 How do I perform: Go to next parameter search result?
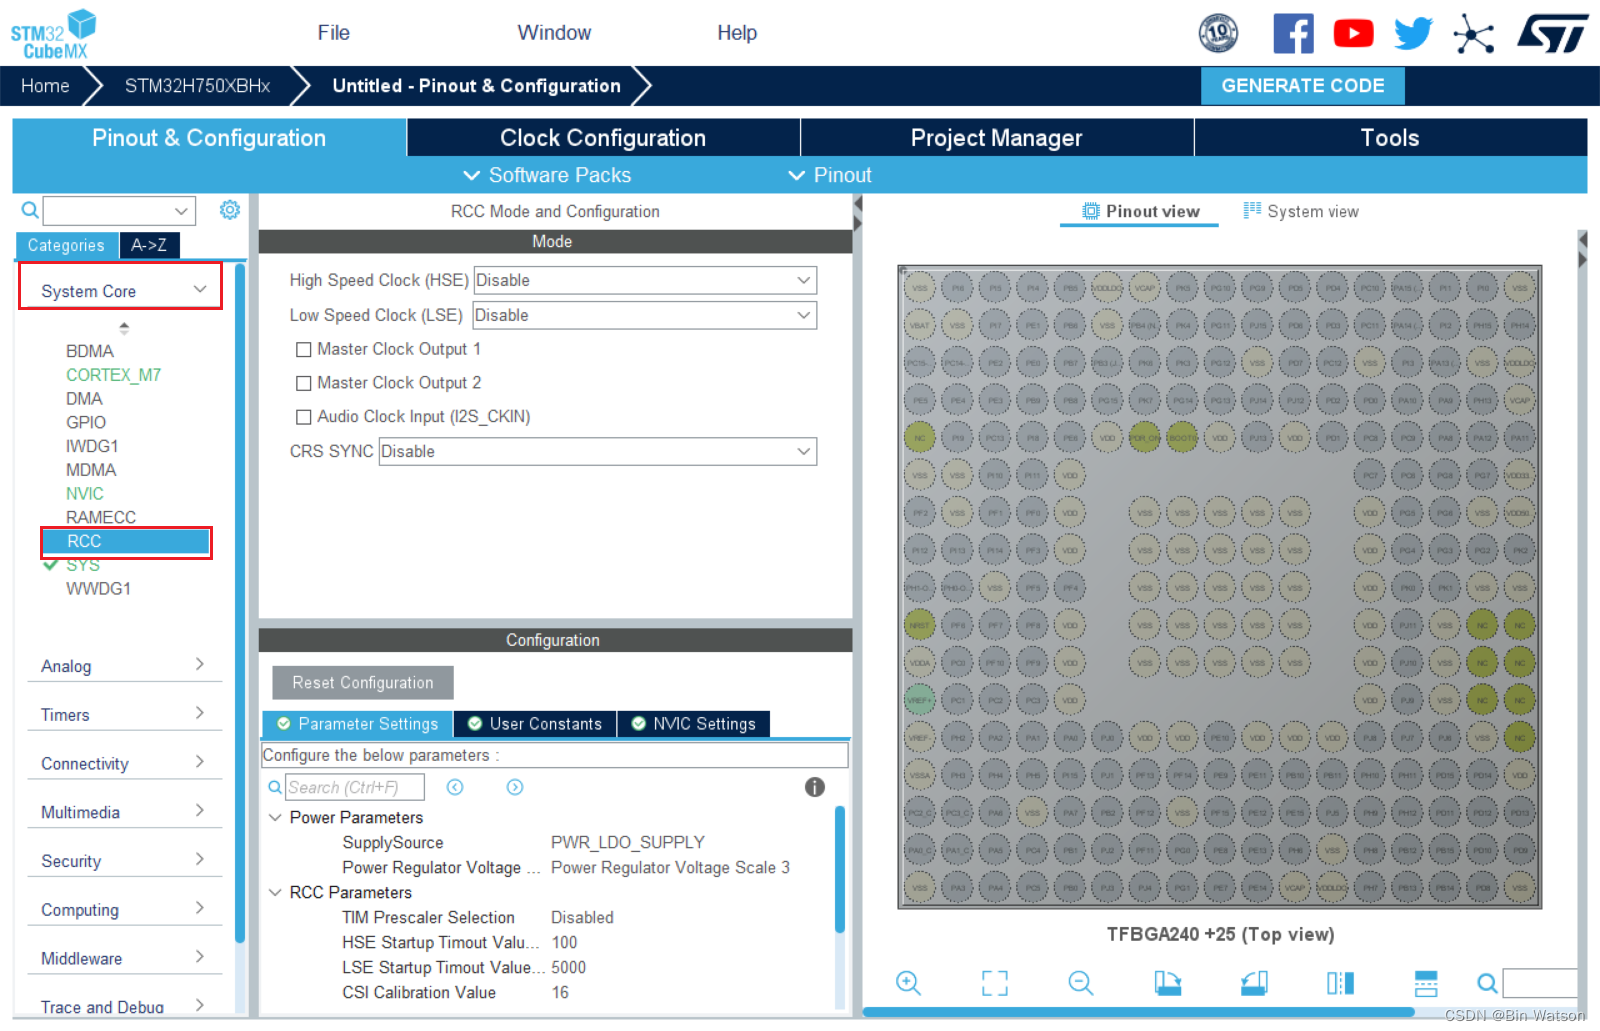point(515,787)
